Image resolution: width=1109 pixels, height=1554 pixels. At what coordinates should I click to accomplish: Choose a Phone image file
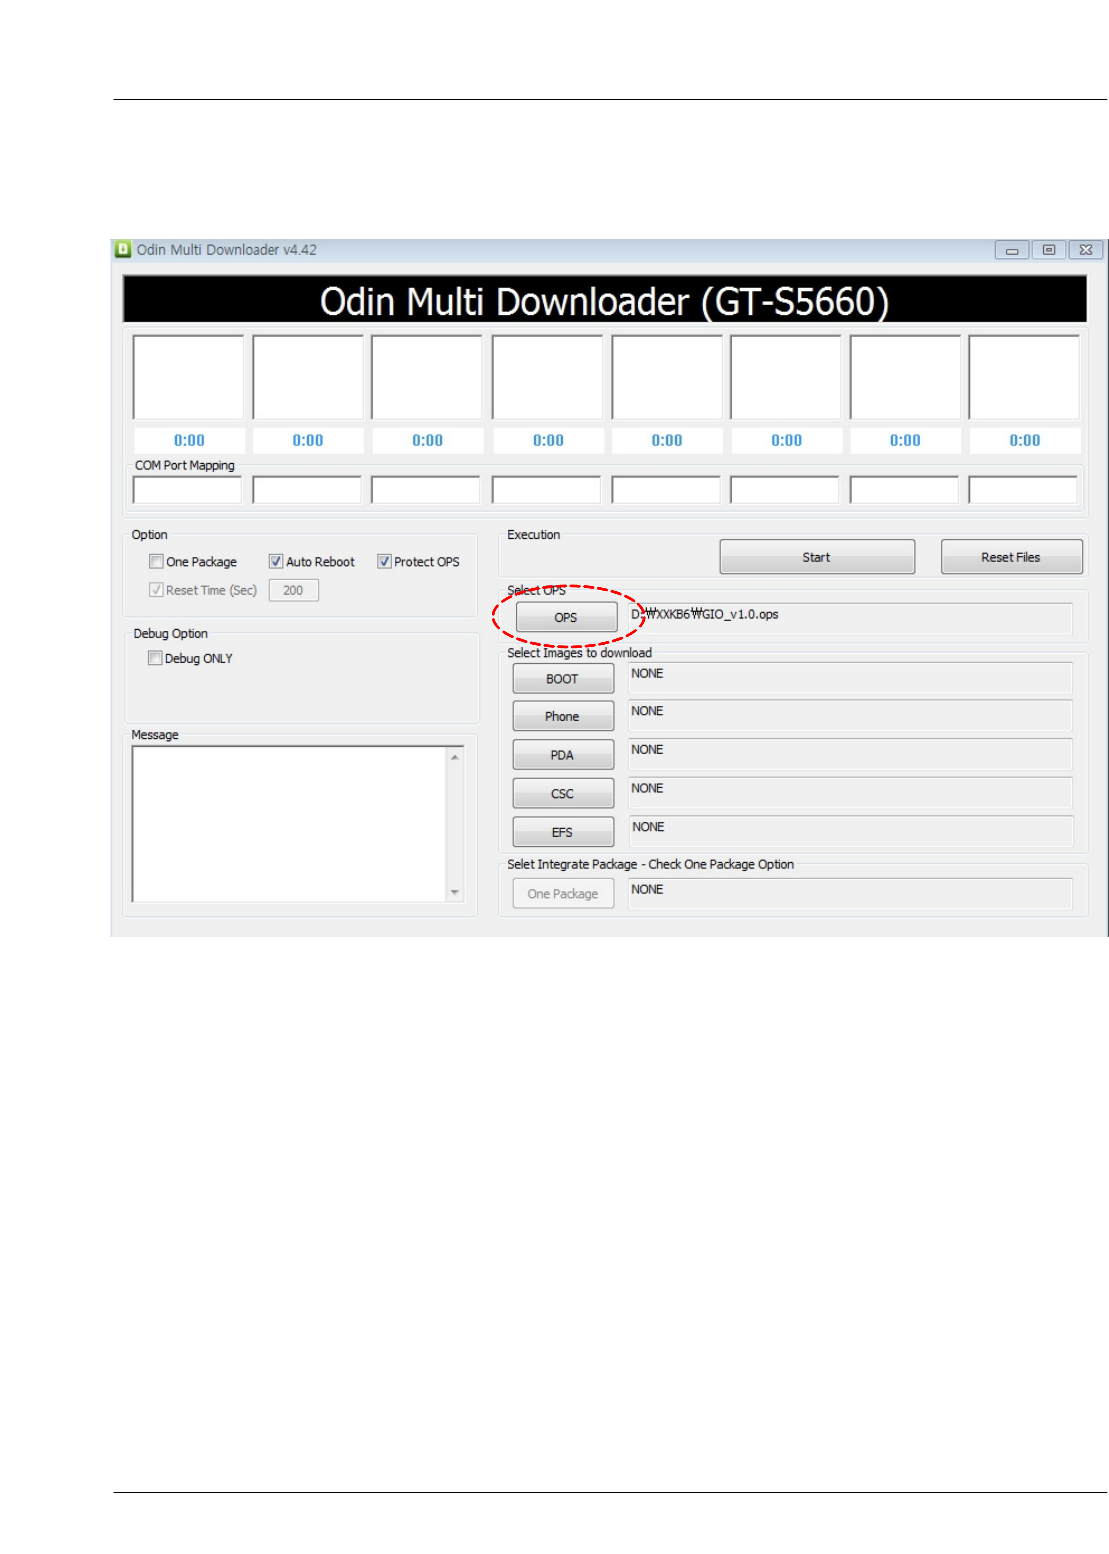563,716
